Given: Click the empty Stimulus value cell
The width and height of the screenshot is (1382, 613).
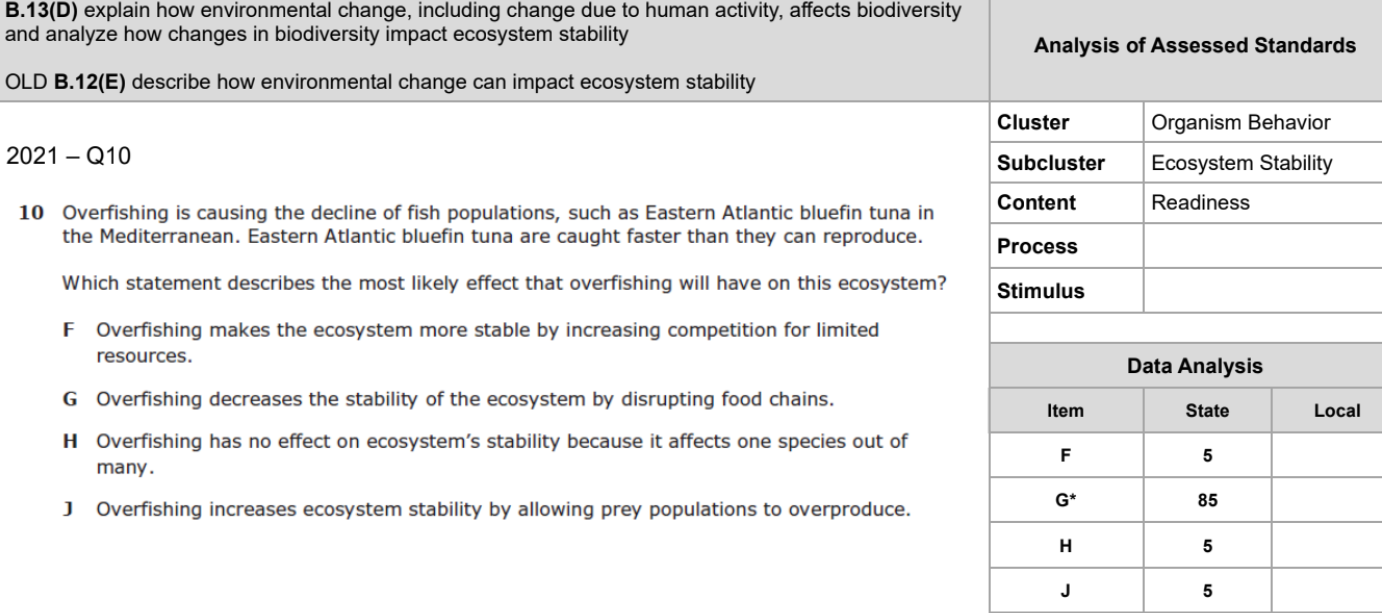Looking at the screenshot, I should [1262, 291].
